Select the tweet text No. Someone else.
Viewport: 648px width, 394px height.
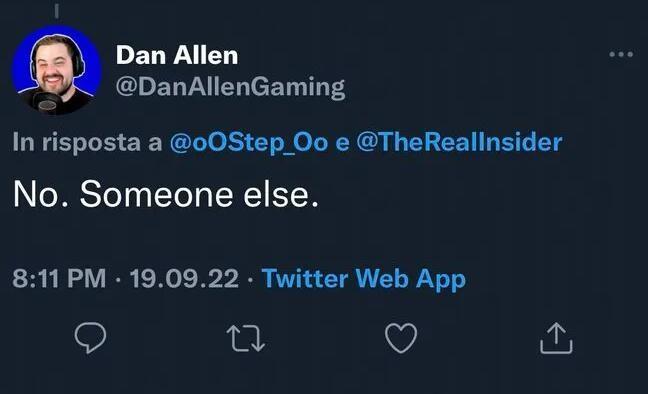coord(166,194)
